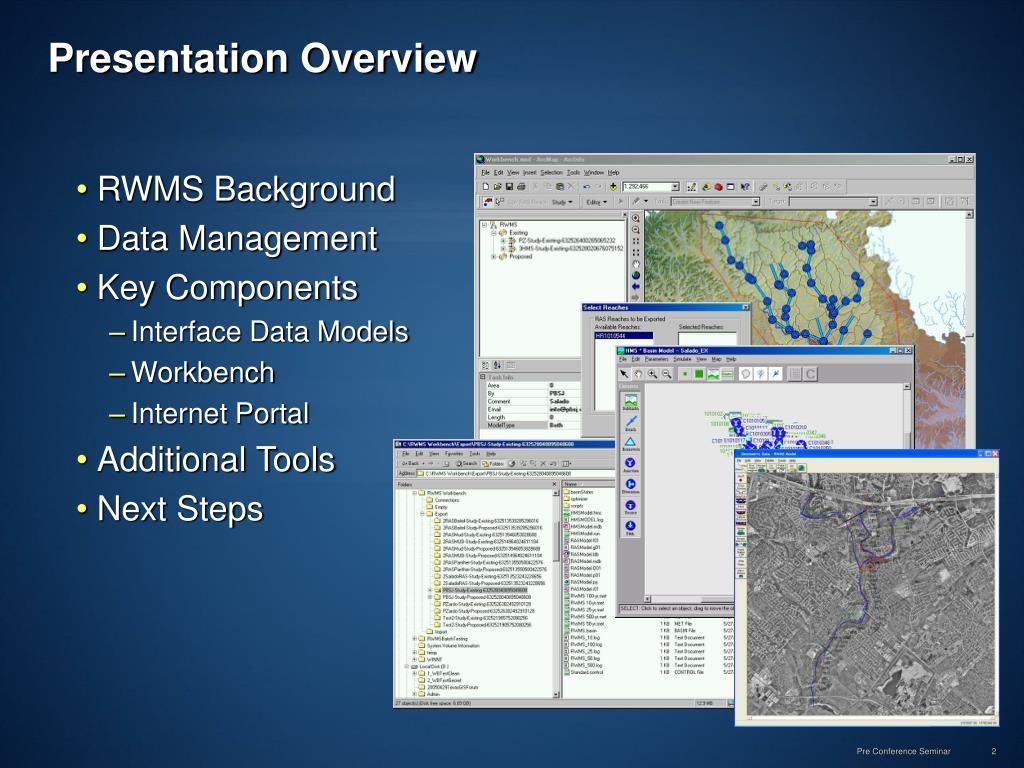The width and height of the screenshot is (1024, 768).
Task: Collapse the Existing node in RWMS tree
Action: click(x=494, y=232)
